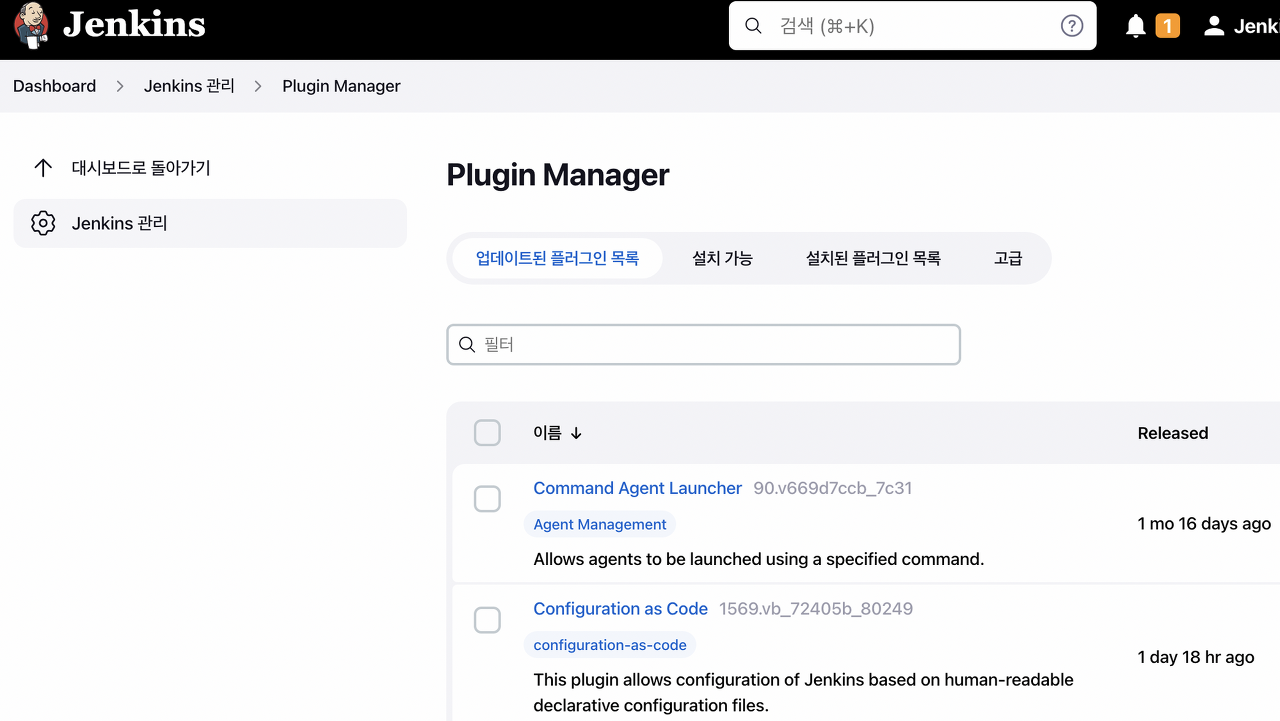
Task: Click the '1 mo 16 days ago' release time
Action: [x=1205, y=524]
